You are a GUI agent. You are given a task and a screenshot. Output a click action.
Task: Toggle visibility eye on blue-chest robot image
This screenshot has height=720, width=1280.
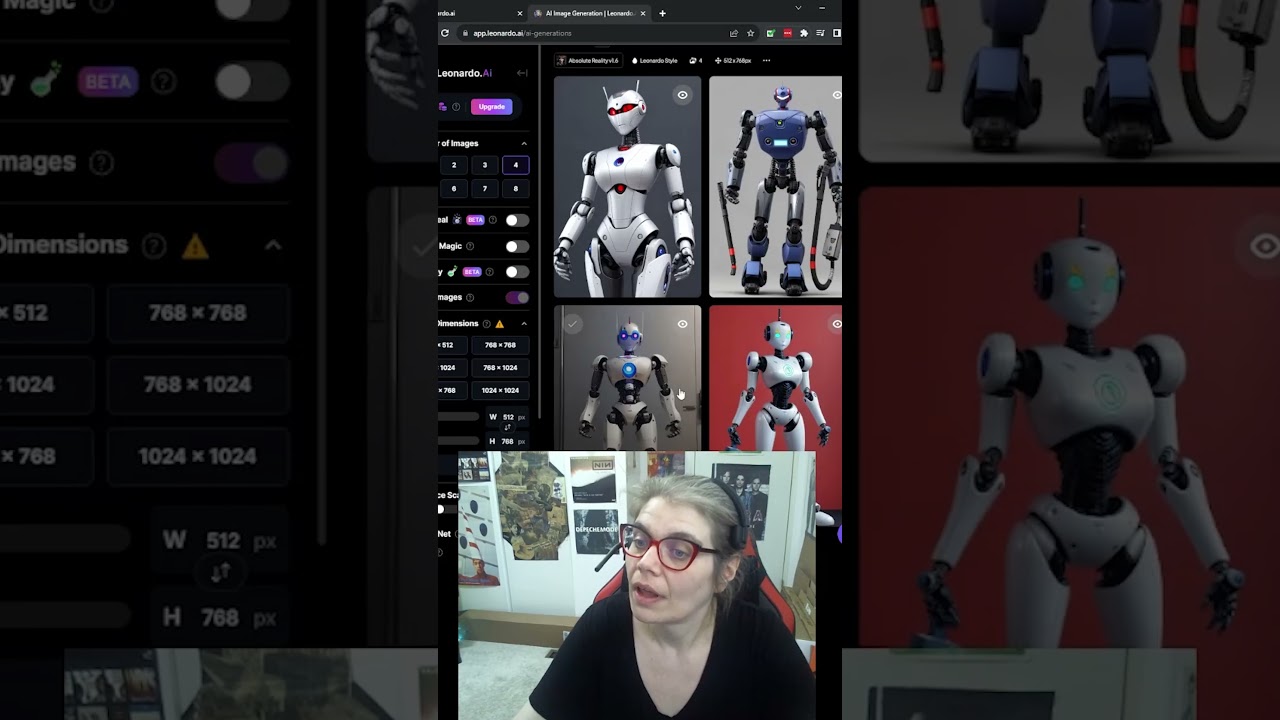pos(683,324)
